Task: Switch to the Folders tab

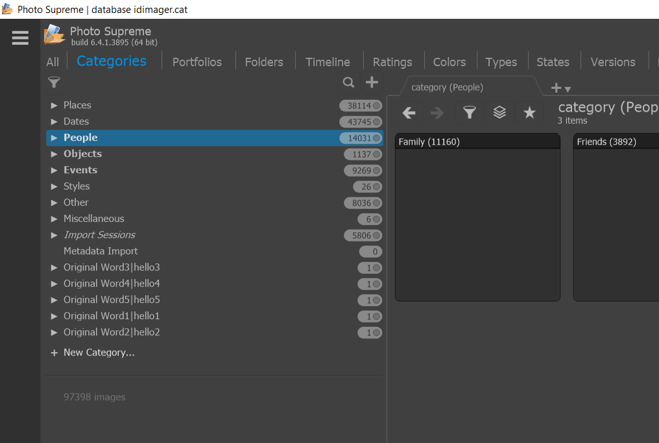Action: [x=264, y=62]
